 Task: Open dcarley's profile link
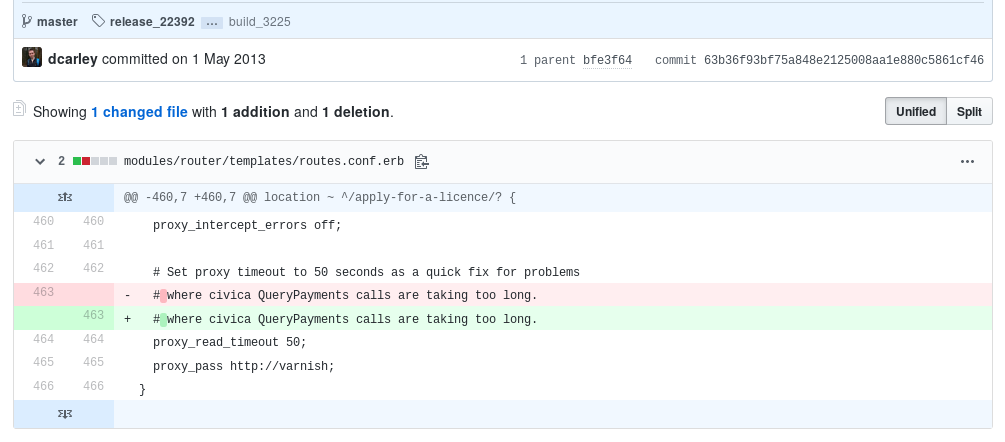pyautogui.click(x=72, y=59)
